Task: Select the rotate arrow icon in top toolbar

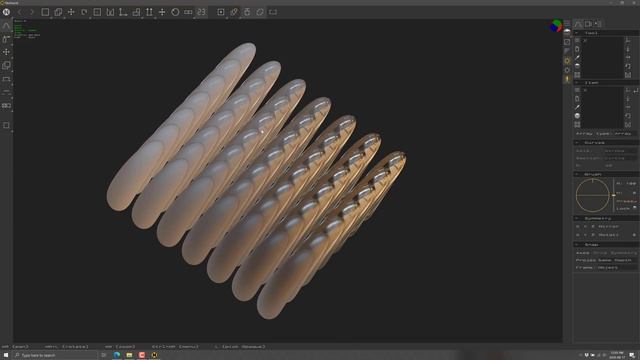Action: pos(84,12)
